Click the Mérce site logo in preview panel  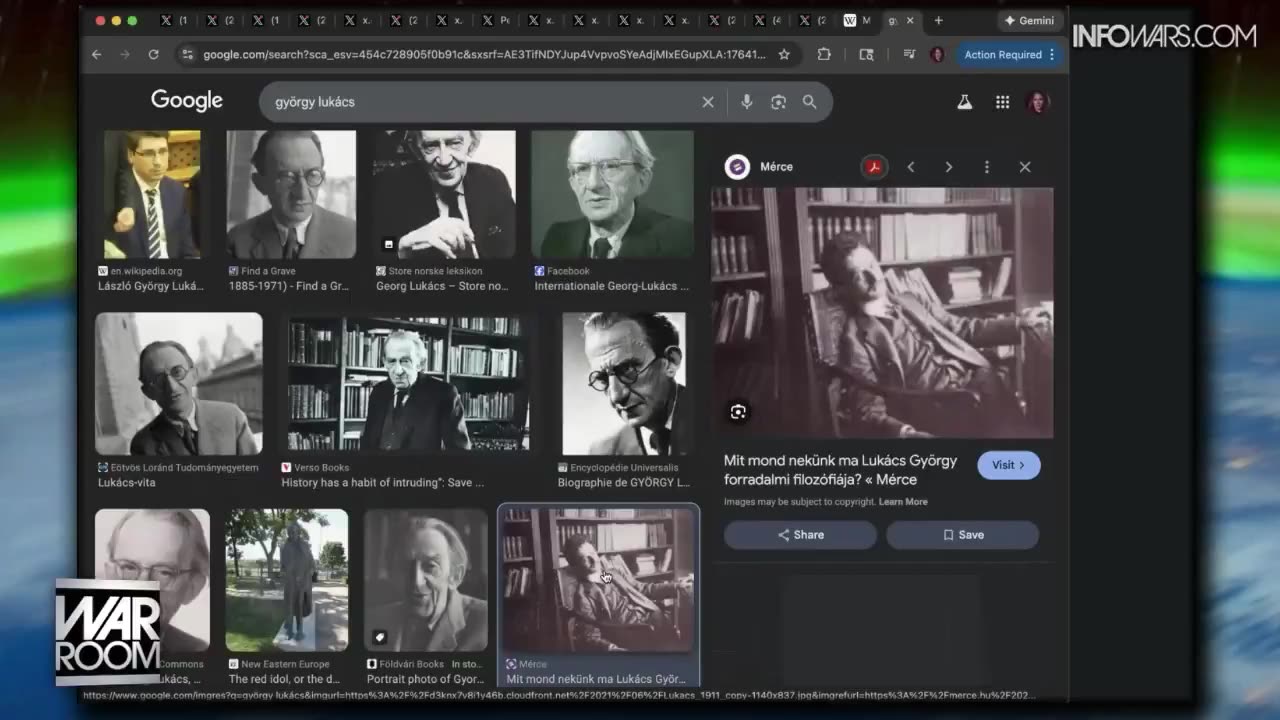(737, 167)
